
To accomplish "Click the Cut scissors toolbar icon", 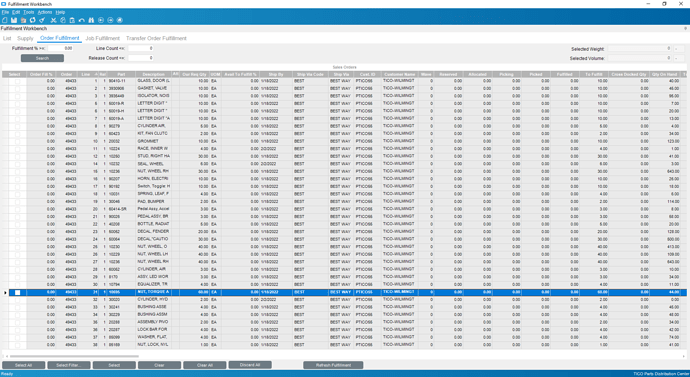I will point(54,20).
